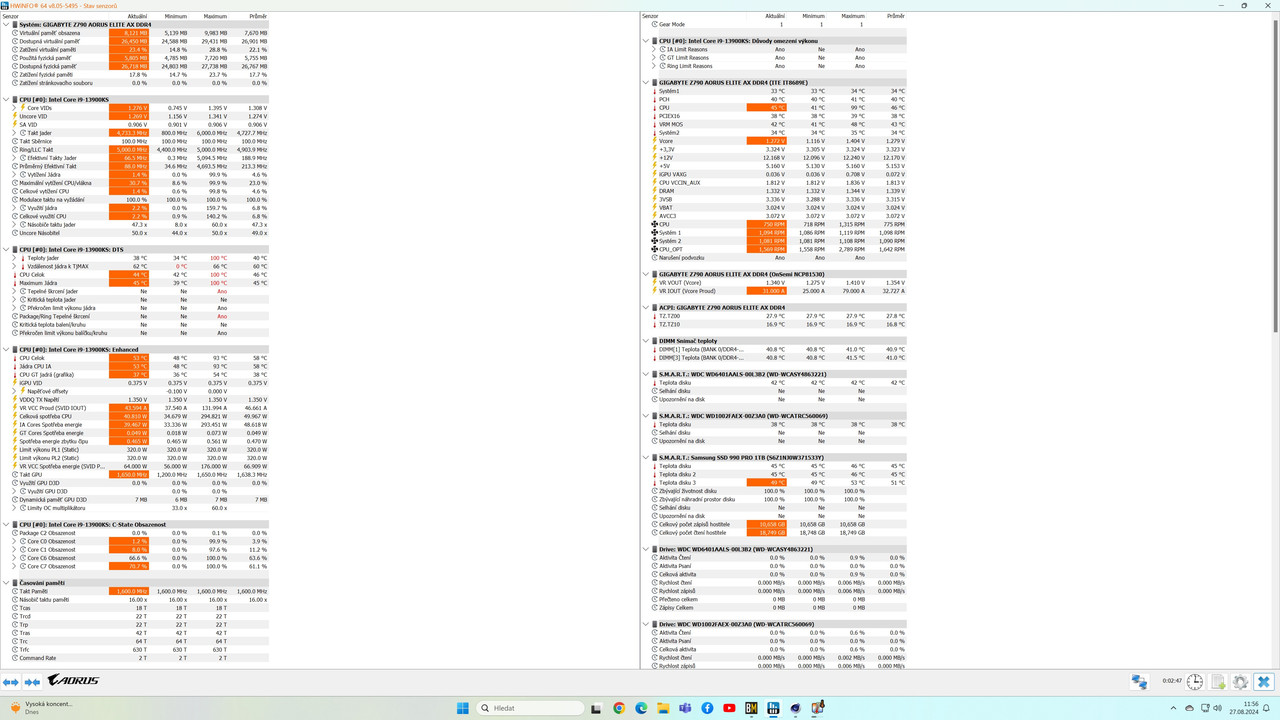Click the logging sheet with plus icon
This screenshot has width=1280, height=720.
click(1218, 682)
